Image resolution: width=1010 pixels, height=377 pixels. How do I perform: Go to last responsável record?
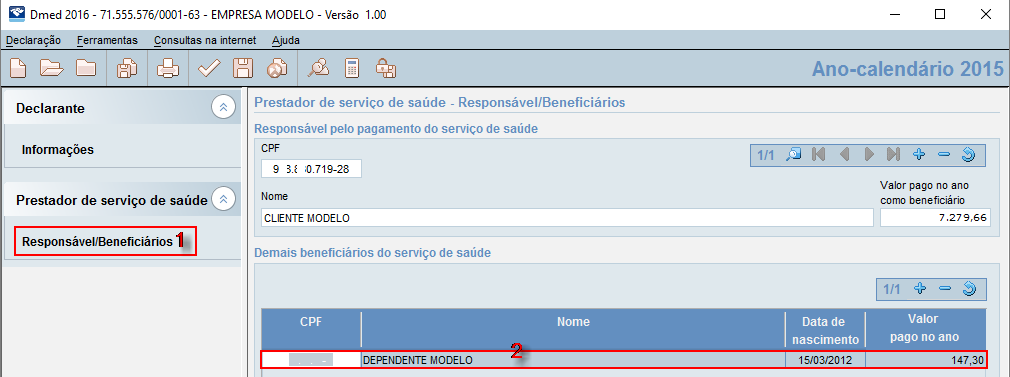point(893,155)
